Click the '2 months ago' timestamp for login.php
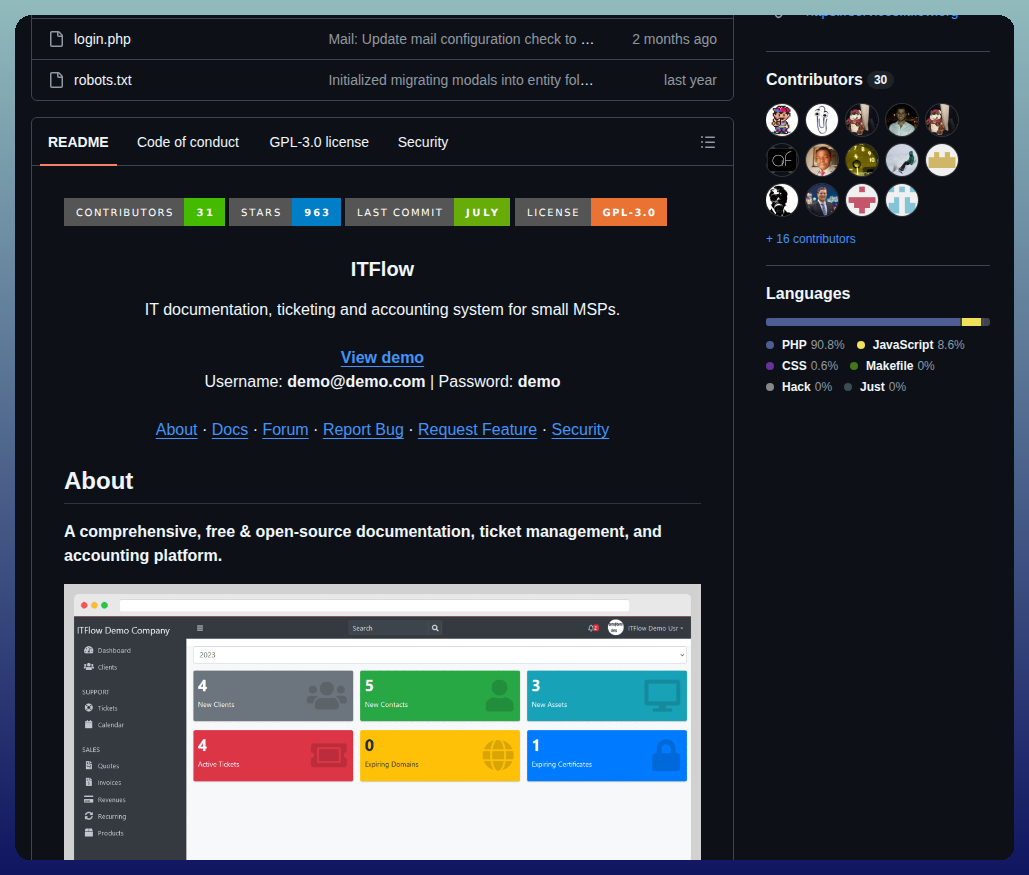Screen dimensions: 1029x875 pos(674,39)
